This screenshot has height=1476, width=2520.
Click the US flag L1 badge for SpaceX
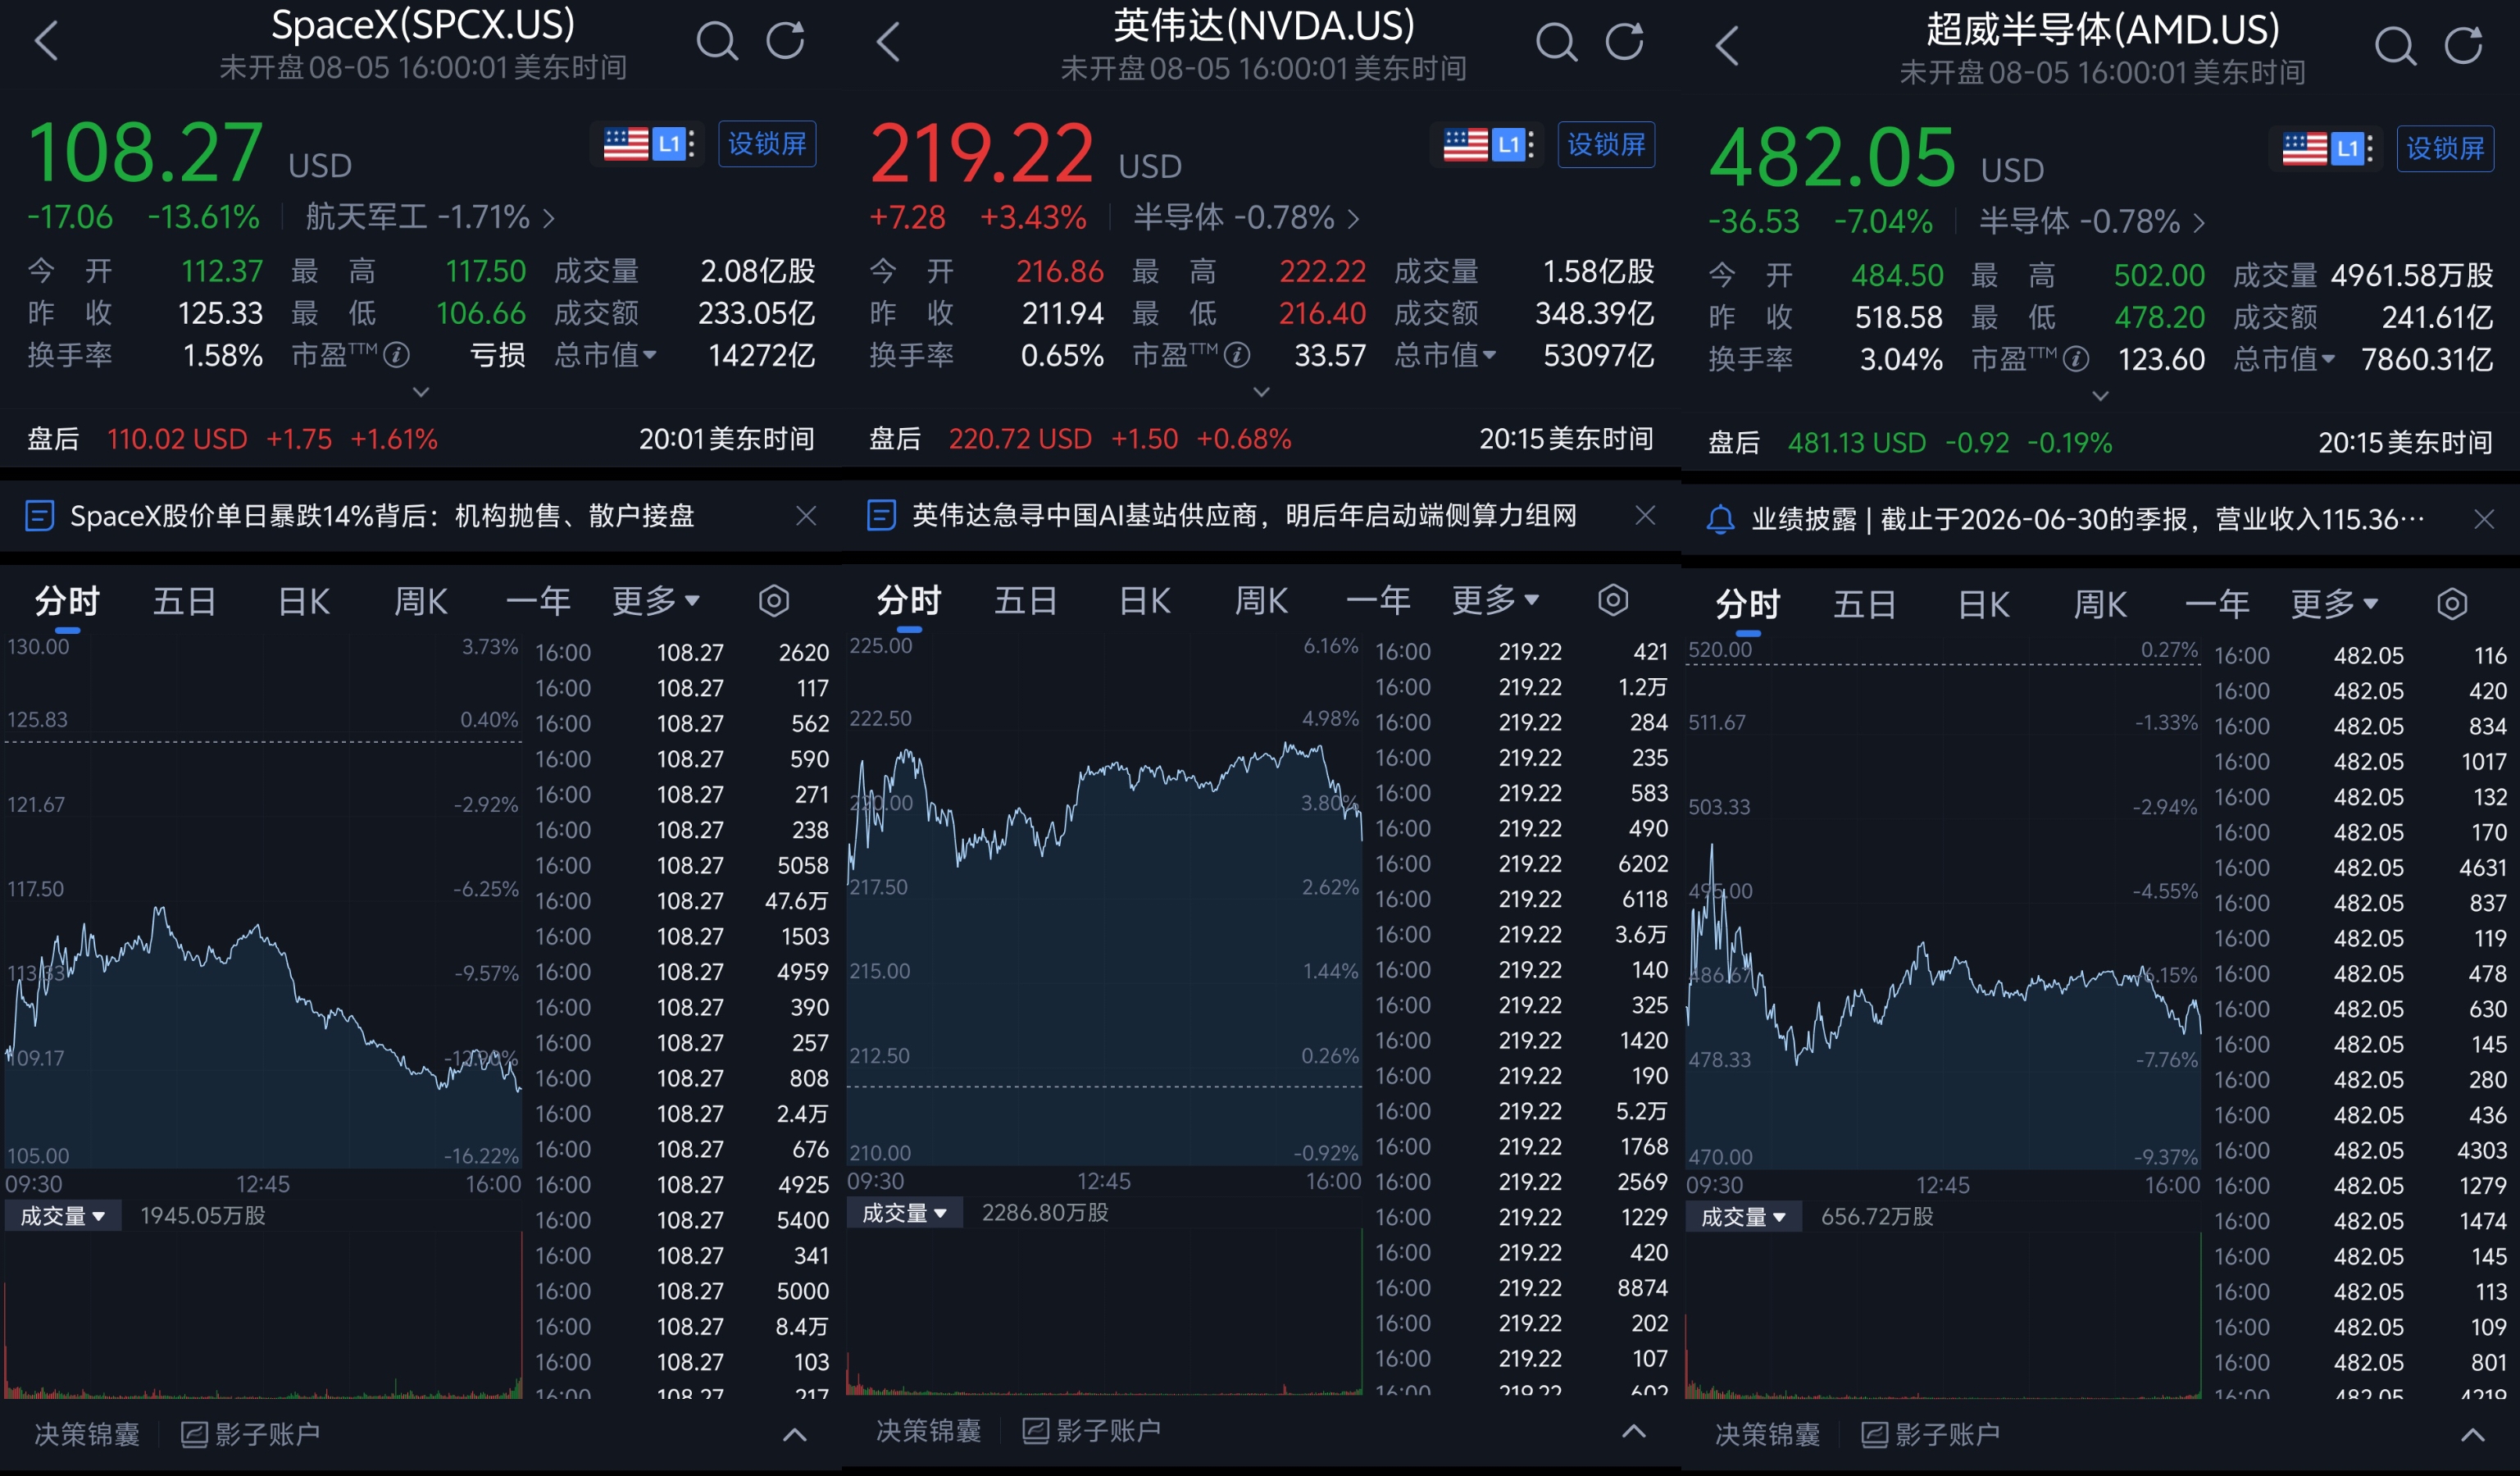[x=648, y=144]
